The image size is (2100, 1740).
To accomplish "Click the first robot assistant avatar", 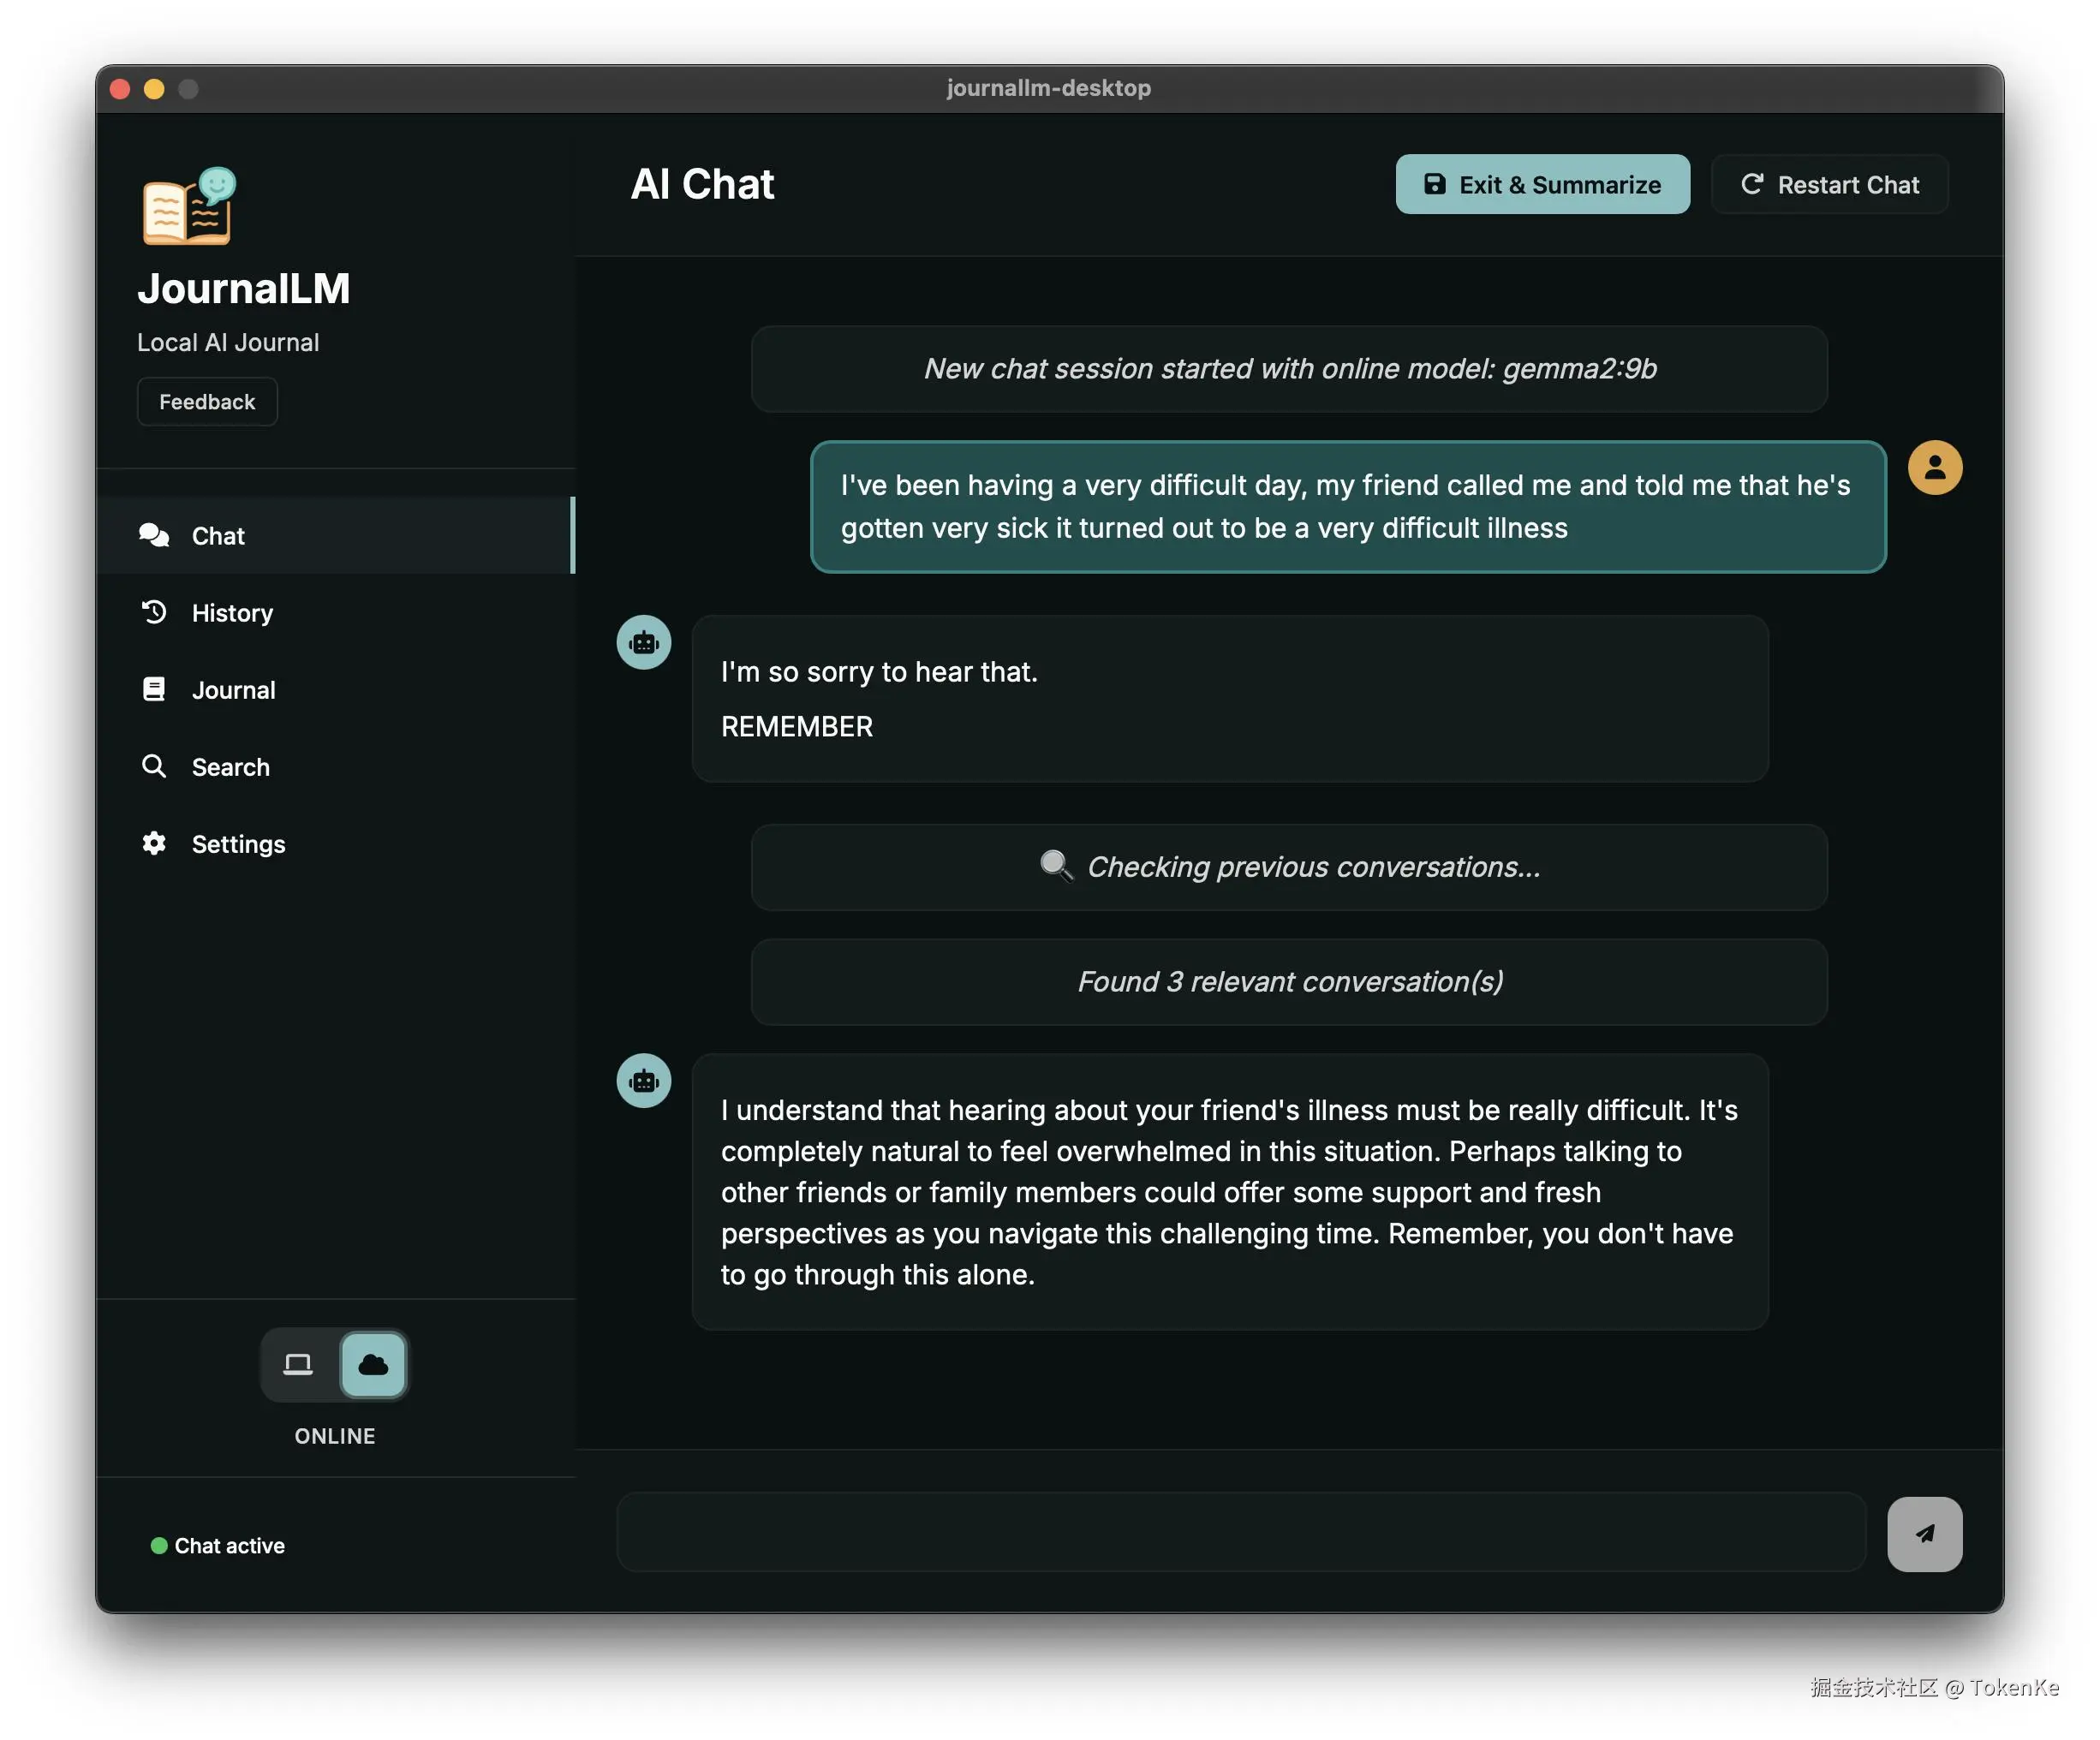I will (x=643, y=642).
